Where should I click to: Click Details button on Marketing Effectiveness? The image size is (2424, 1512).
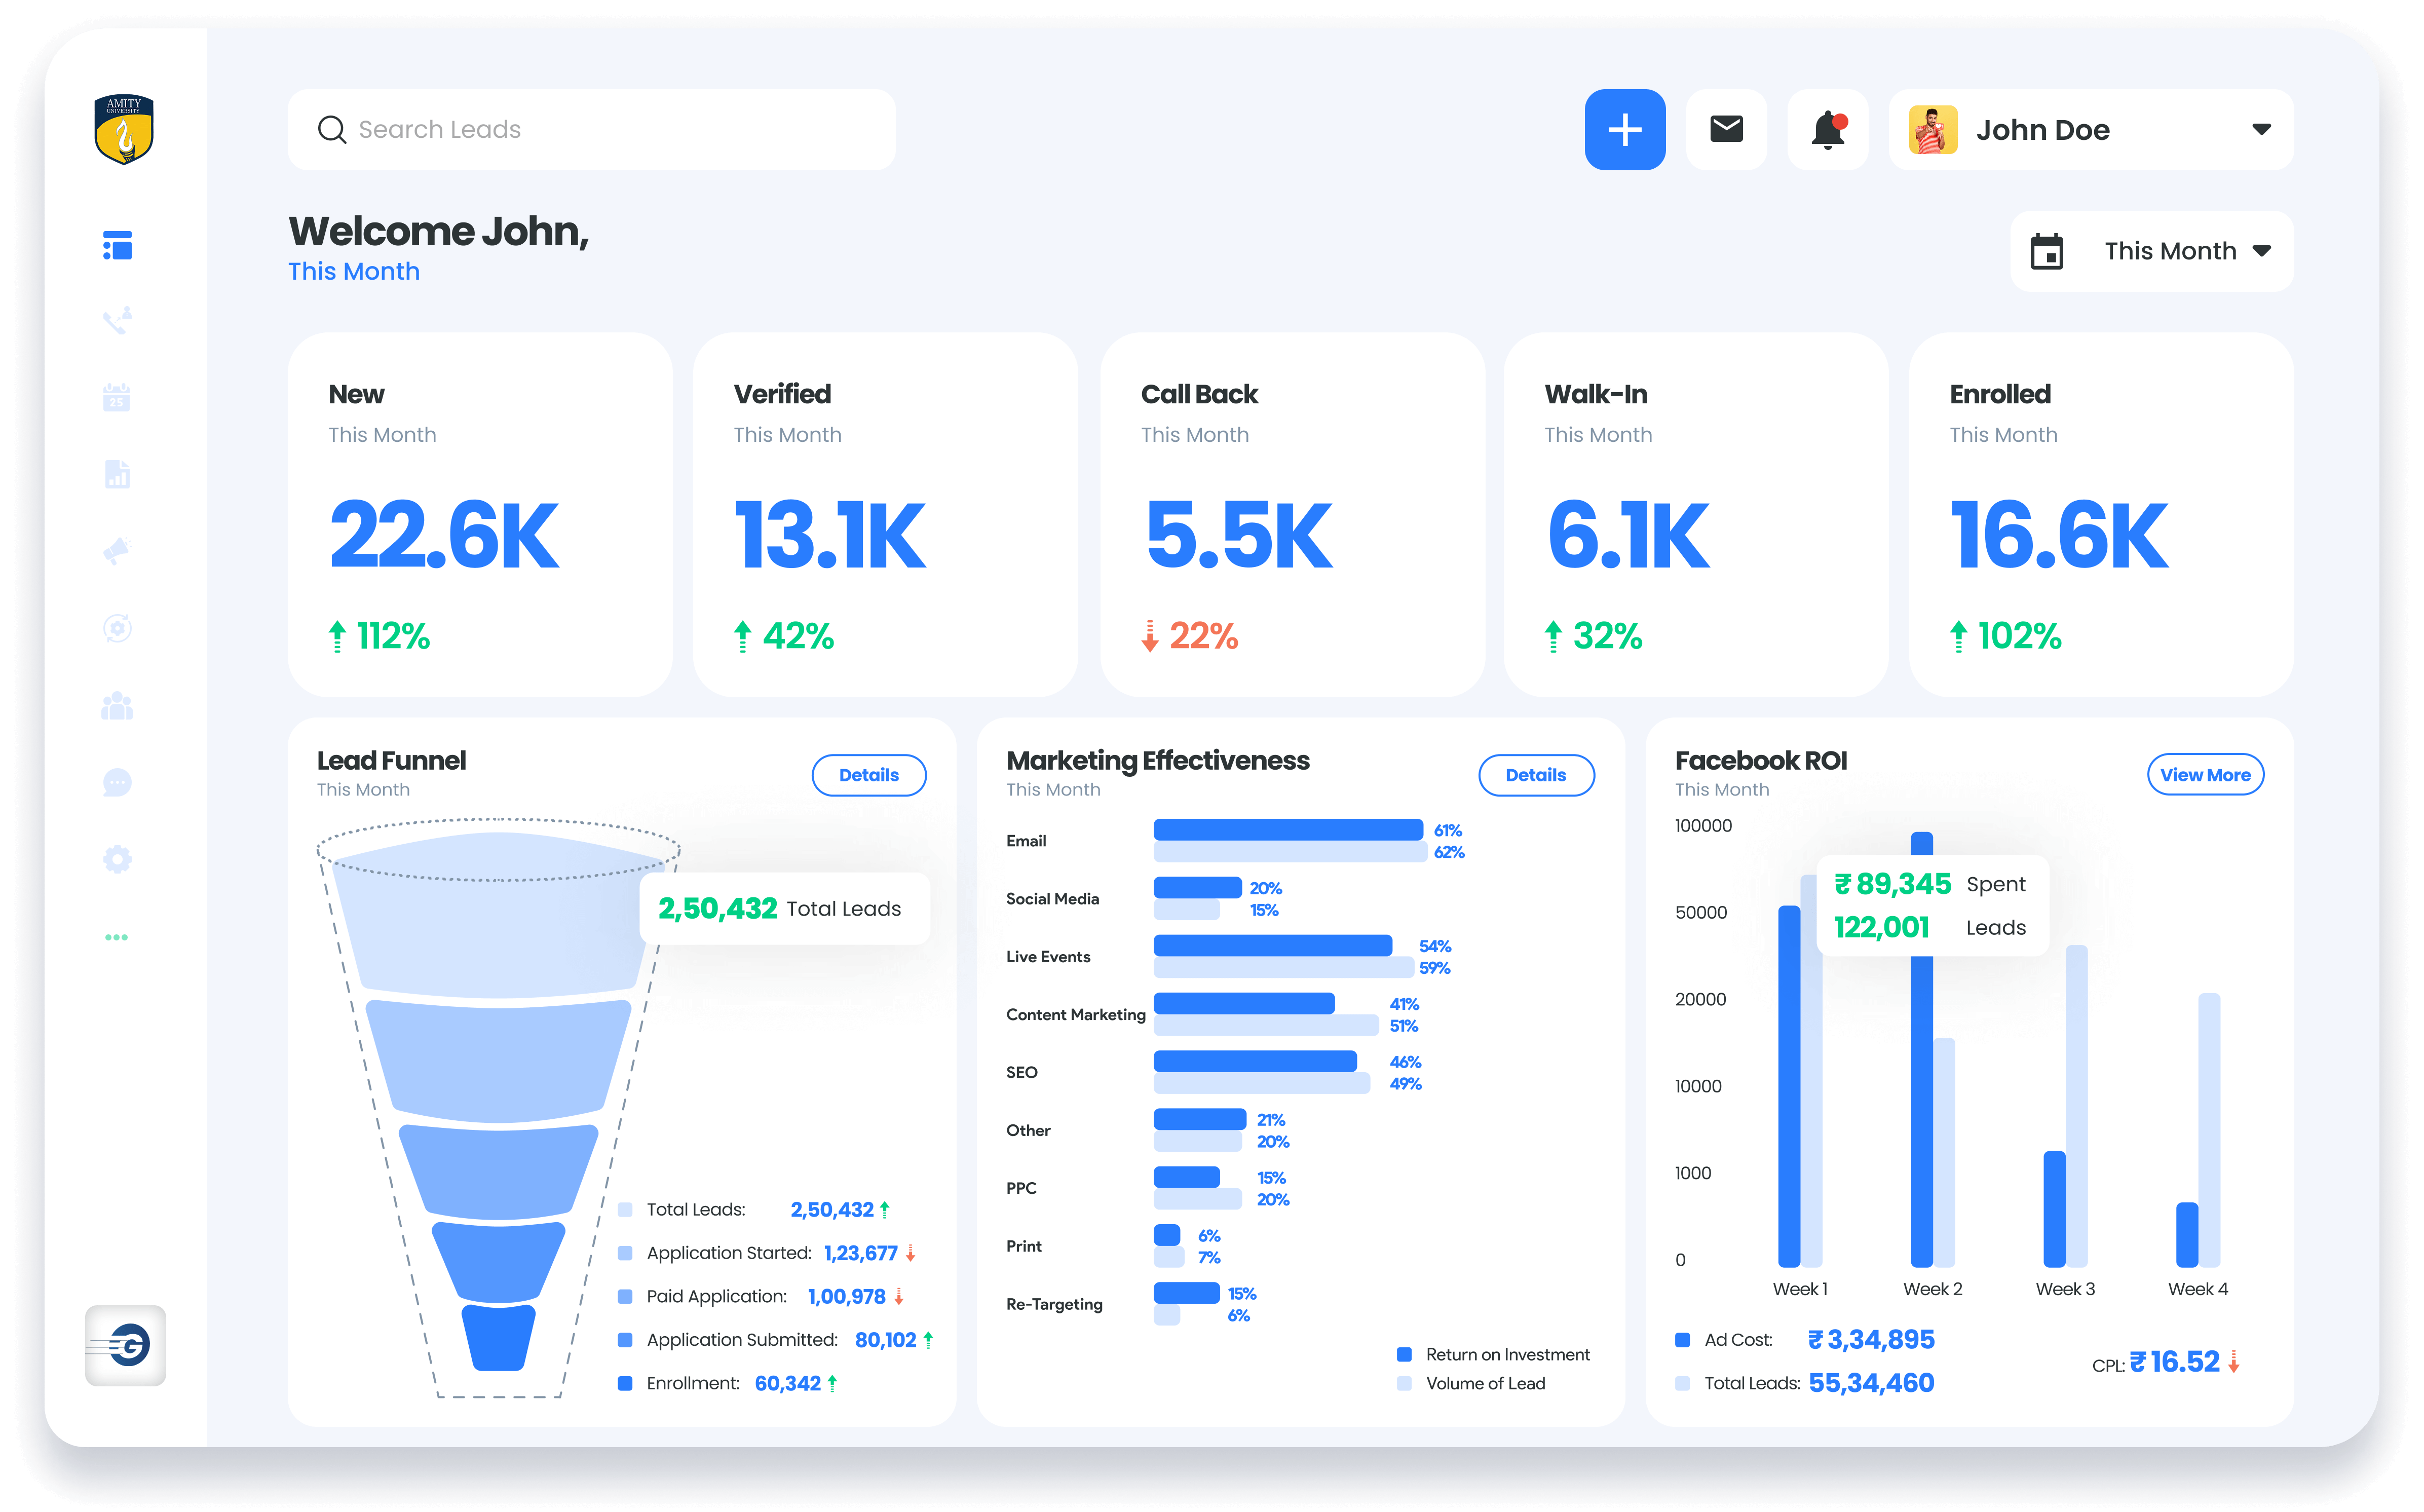coord(1535,775)
